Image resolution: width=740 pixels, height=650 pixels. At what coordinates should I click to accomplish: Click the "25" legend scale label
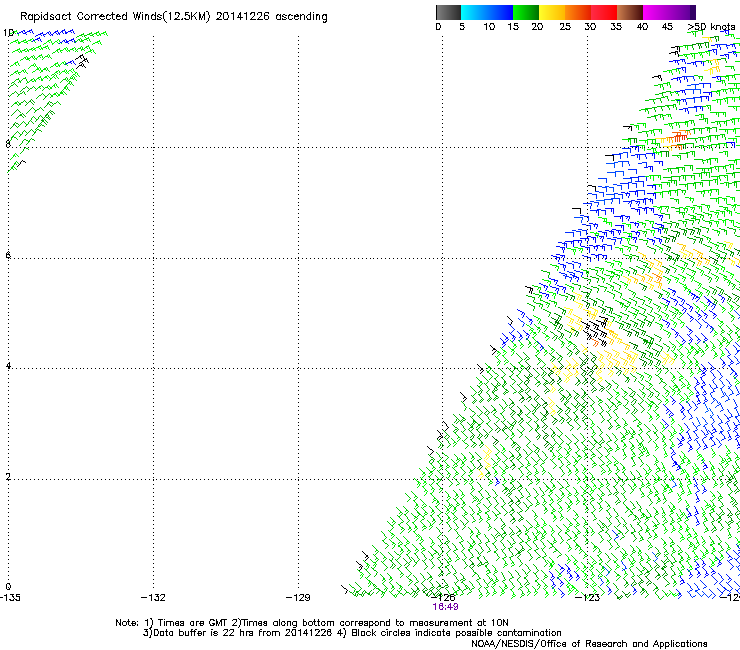click(565, 27)
